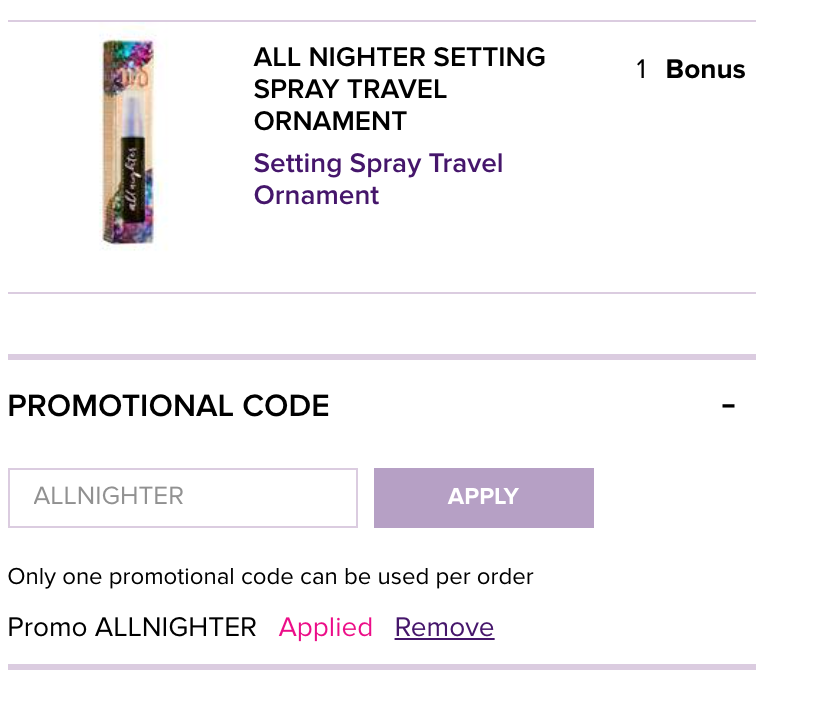
Task: Focus the ALLNIGHTER promo code input field
Action: (183, 498)
